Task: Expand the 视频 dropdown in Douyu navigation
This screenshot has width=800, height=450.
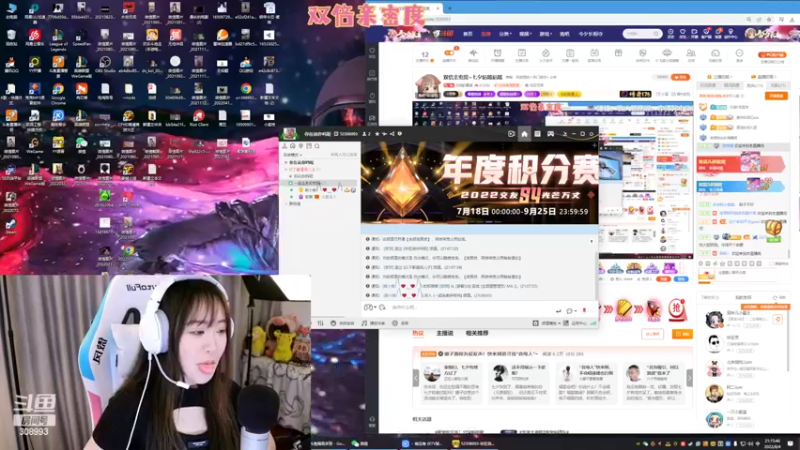Action: 525,34
